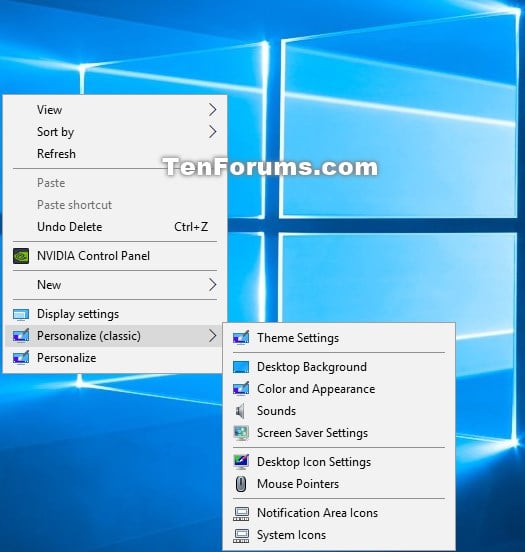Screen dimensions: 525x552
Task: Click the Personalize (classic) entry's icon
Action: [21, 336]
